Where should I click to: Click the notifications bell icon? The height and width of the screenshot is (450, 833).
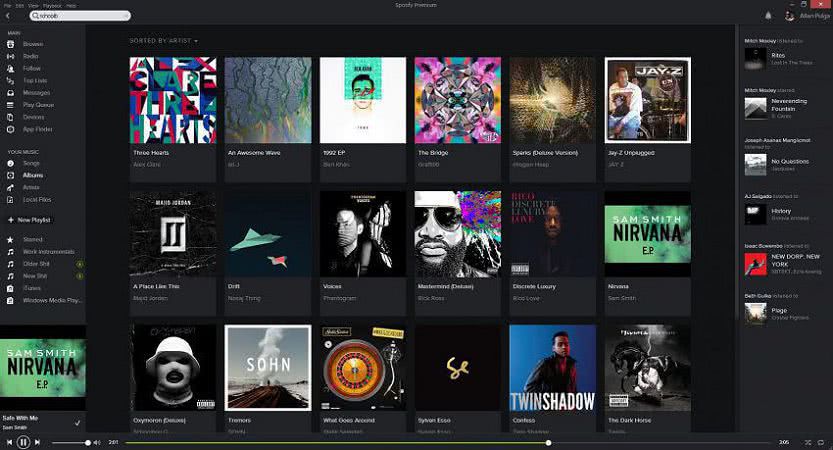pyautogui.click(x=768, y=16)
